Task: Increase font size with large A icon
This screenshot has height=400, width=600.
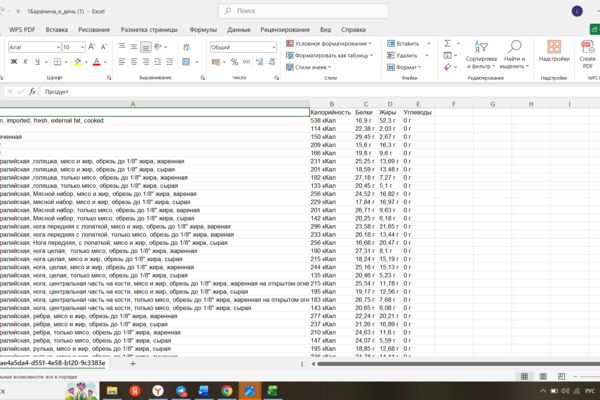Action: 91,47
